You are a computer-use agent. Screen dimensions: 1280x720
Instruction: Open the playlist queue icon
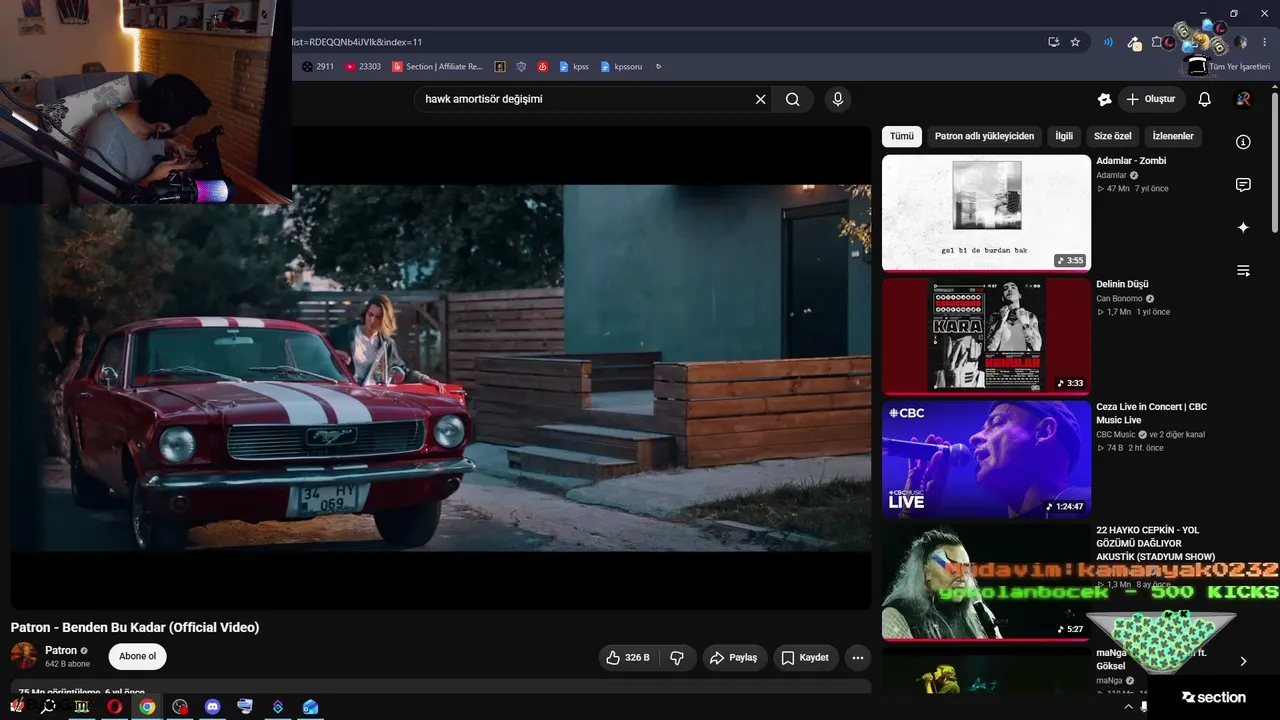1243,271
